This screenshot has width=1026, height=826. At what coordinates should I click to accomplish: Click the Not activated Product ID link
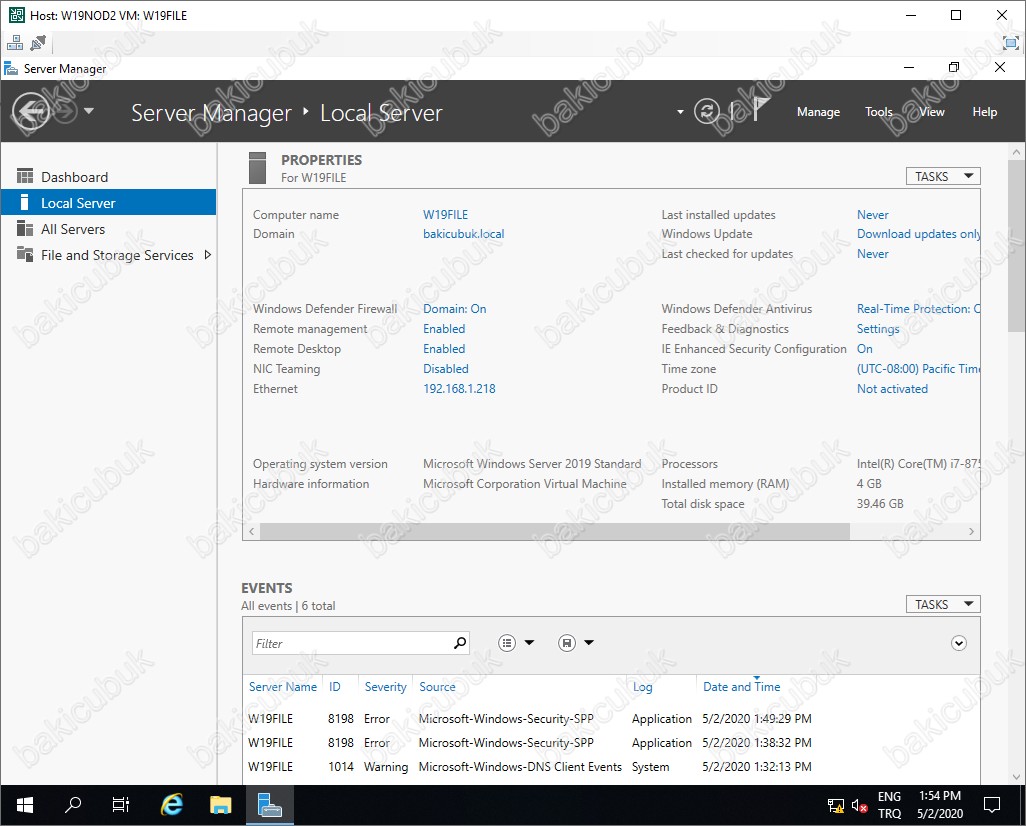(x=892, y=389)
